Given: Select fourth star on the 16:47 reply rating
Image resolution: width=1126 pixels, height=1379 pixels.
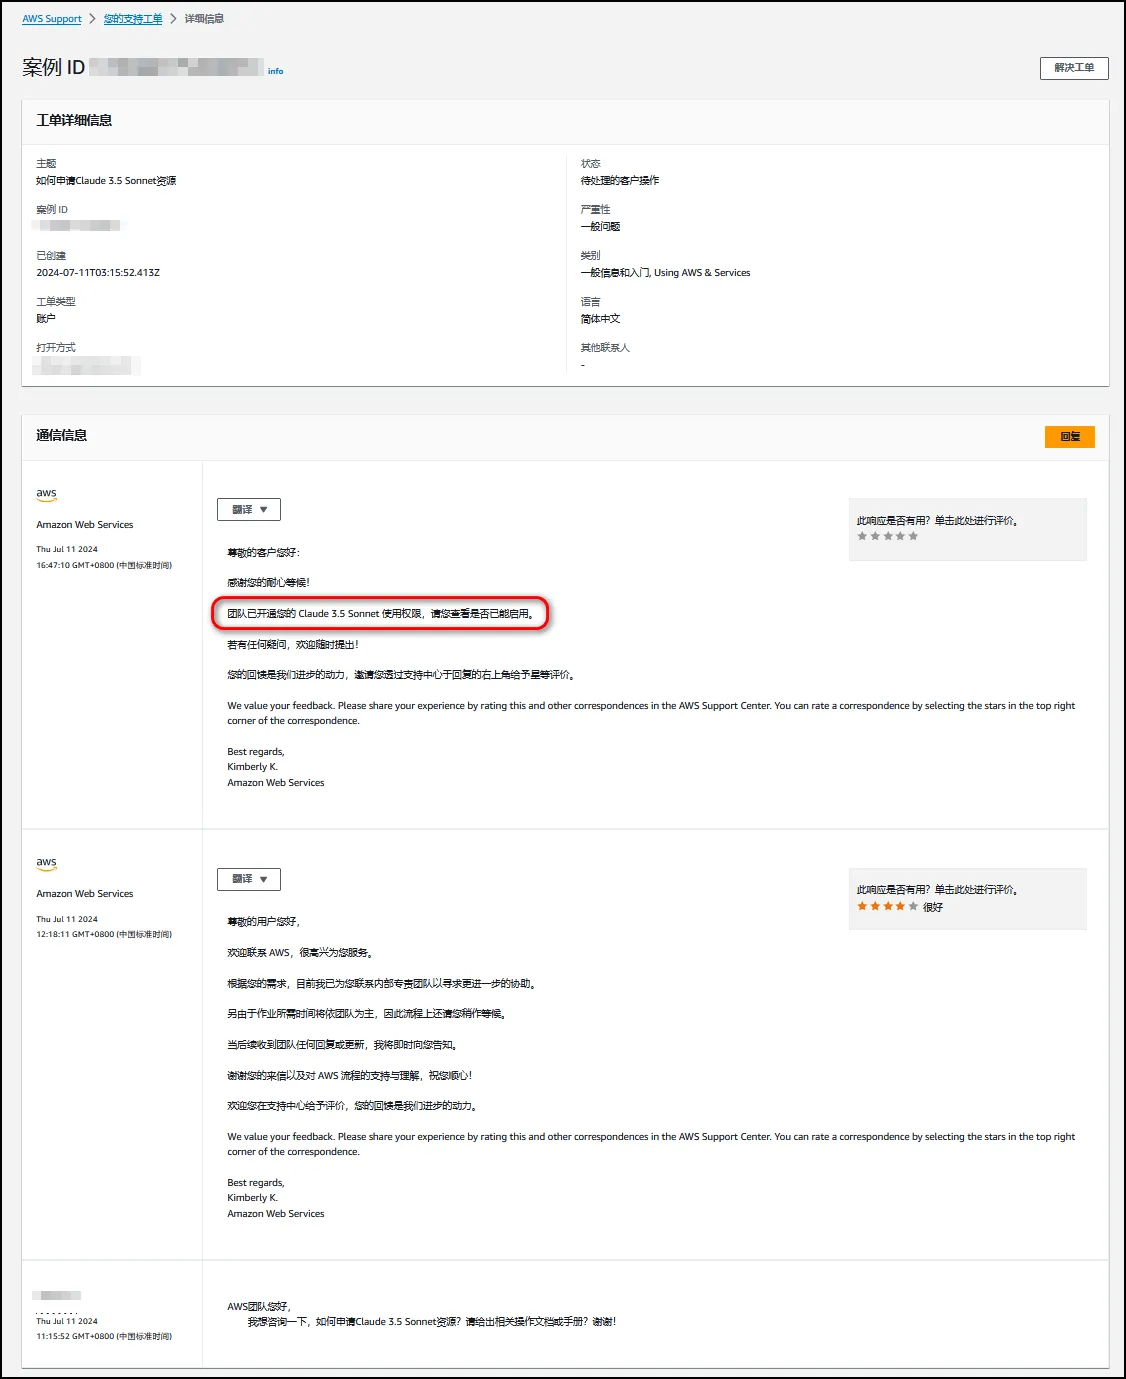Looking at the screenshot, I should point(900,536).
